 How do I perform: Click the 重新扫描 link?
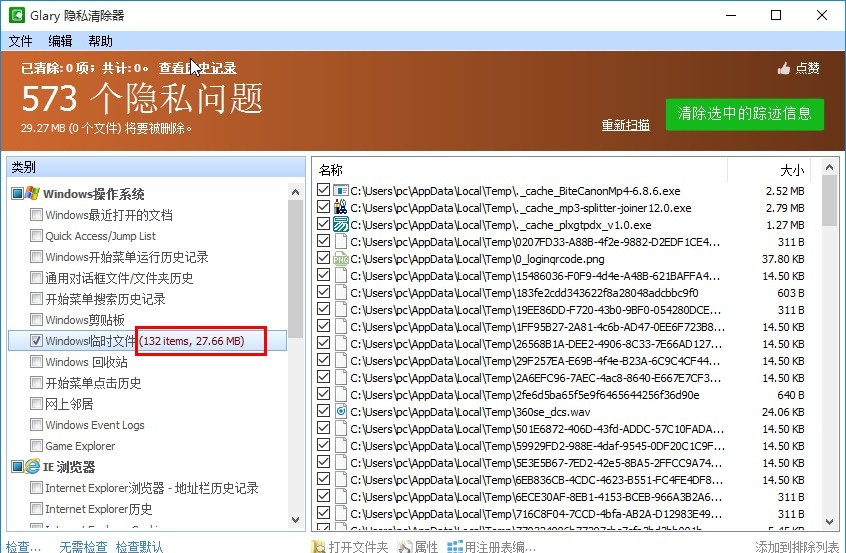point(625,125)
